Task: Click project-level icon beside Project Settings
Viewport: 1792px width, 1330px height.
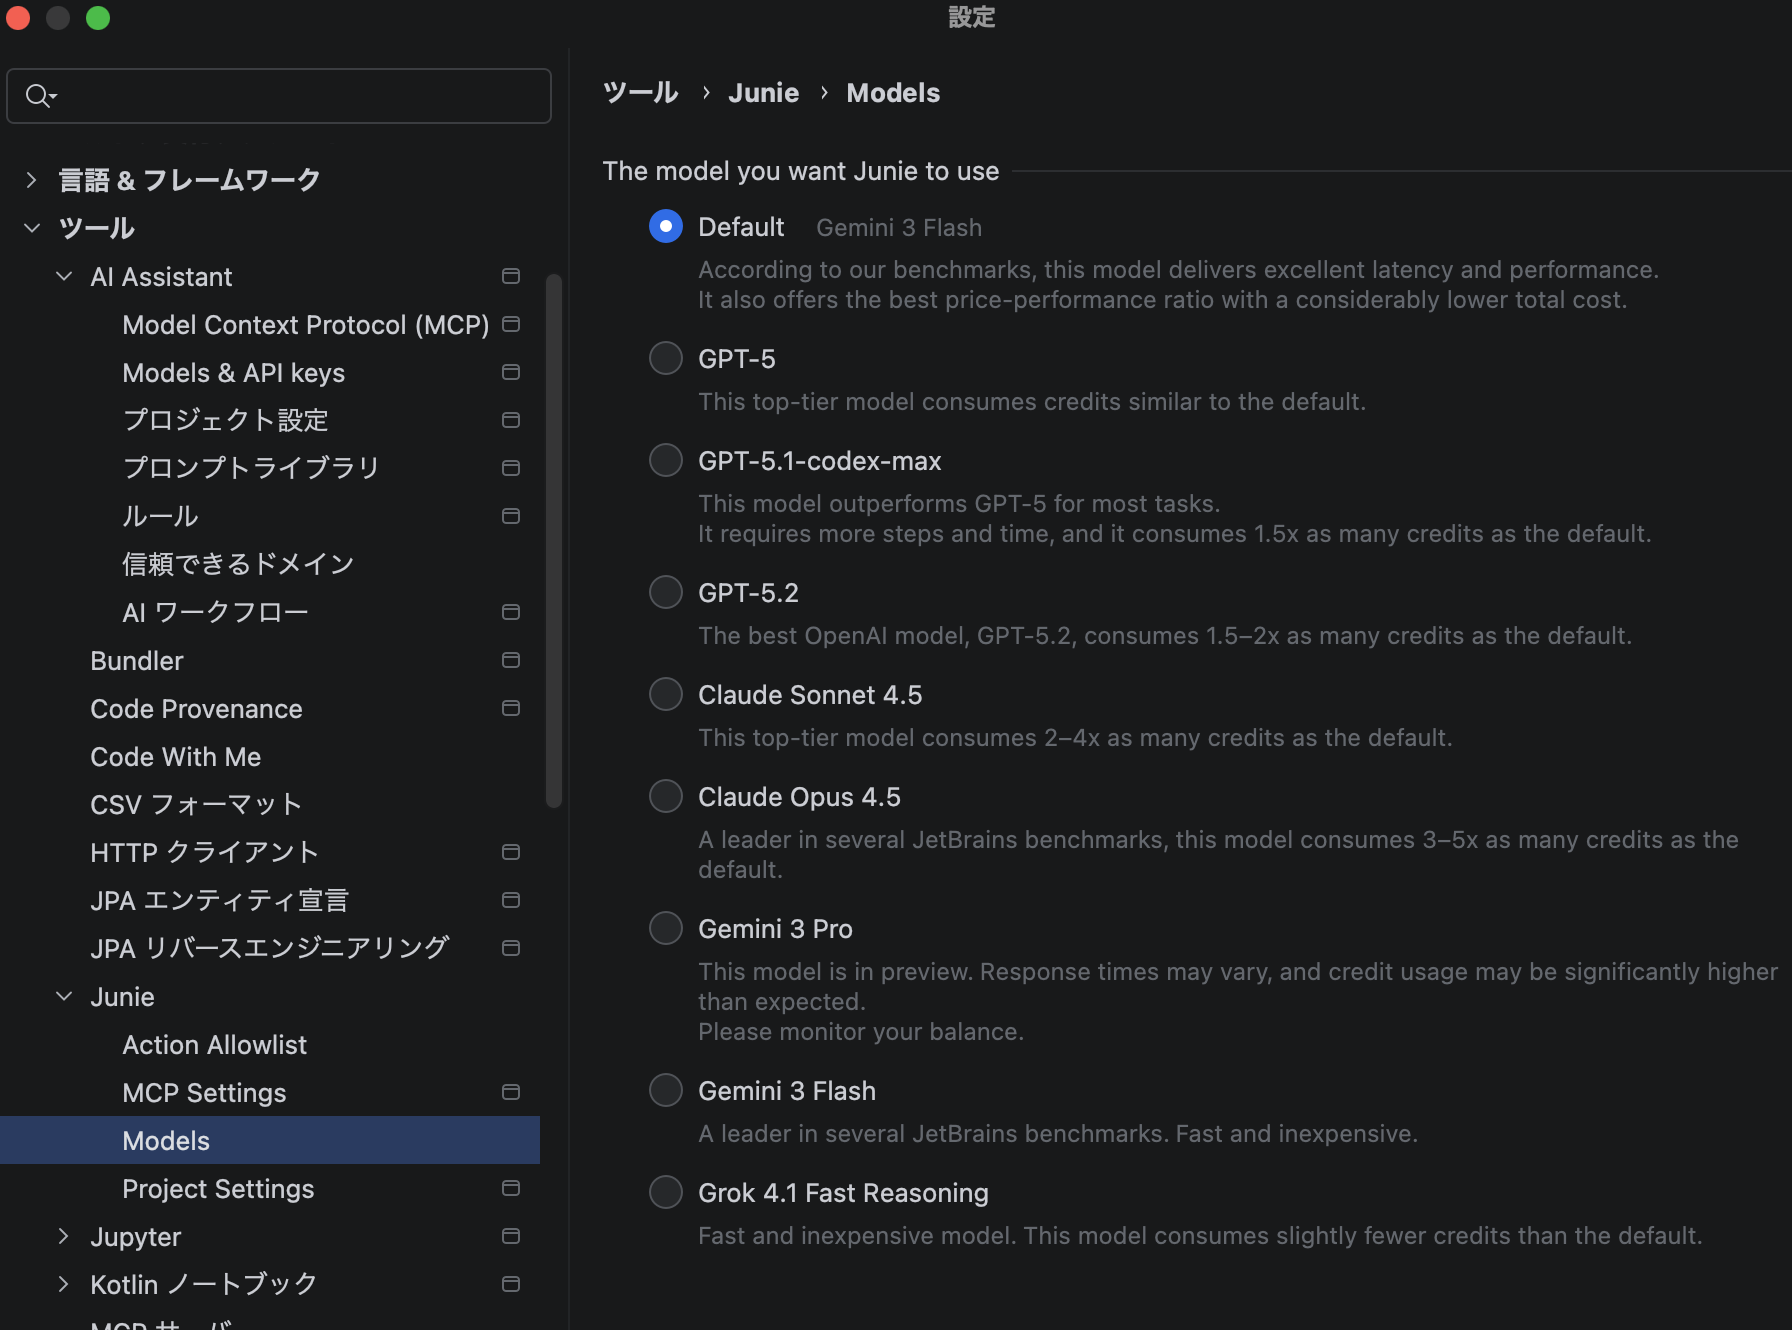Action: [x=510, y=1188]
